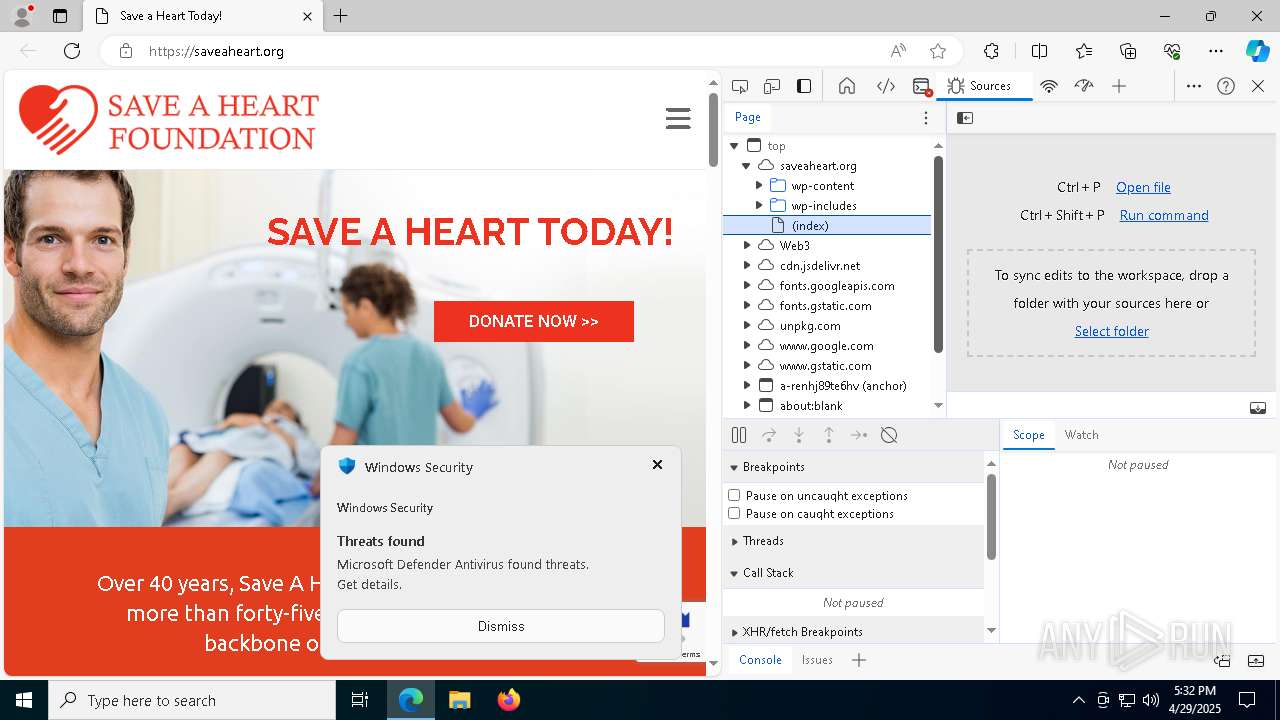Viewport: 1280px width, 720px height.
Task: Click the step over debugger icon
Action: [769, 435]
